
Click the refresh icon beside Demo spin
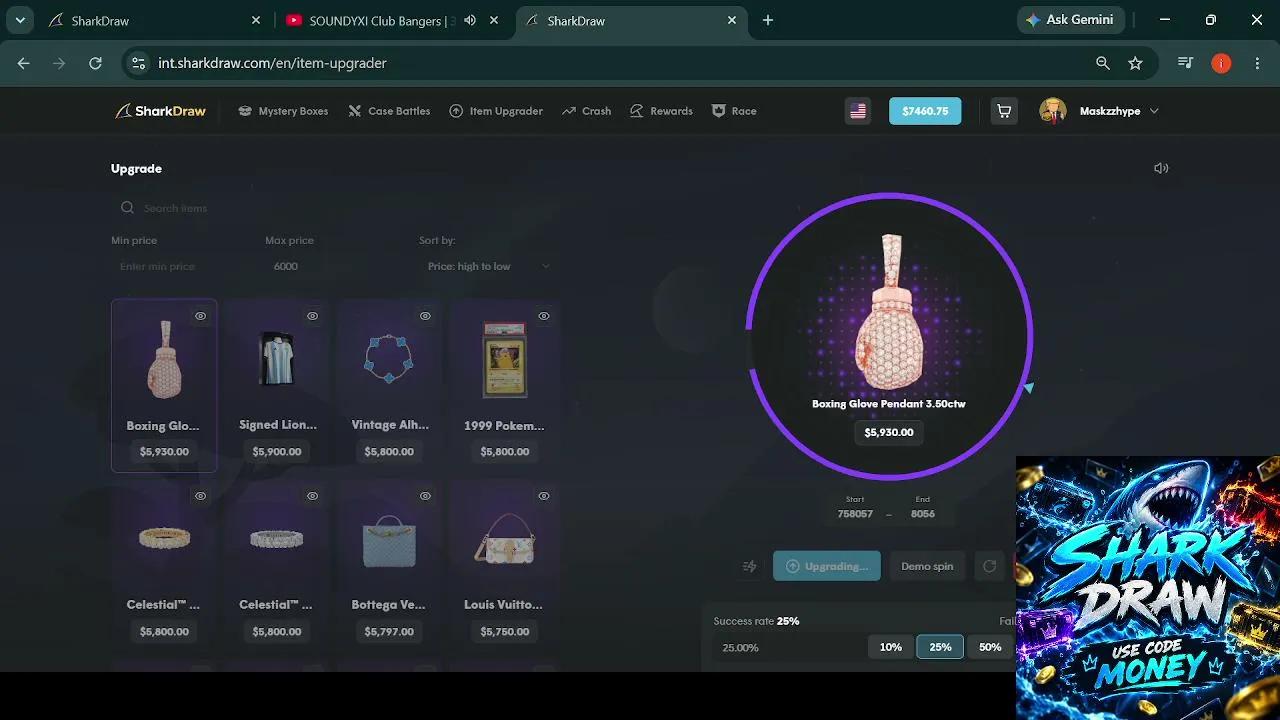pos(989,566)
